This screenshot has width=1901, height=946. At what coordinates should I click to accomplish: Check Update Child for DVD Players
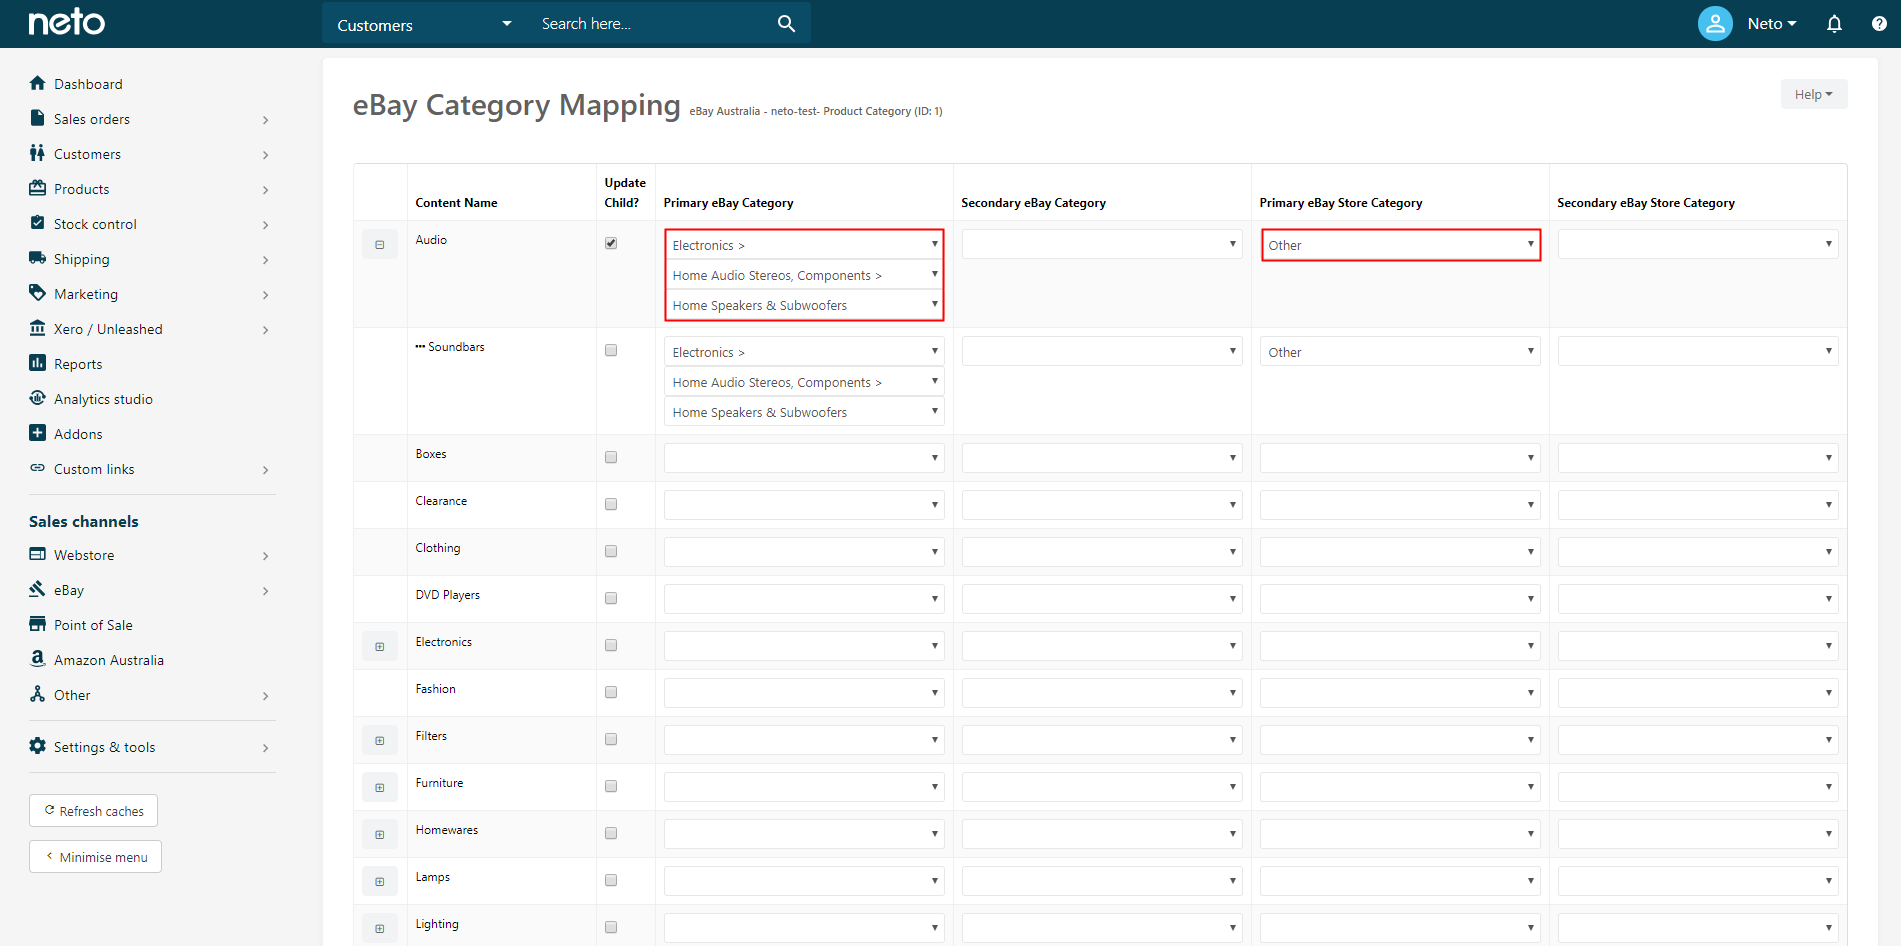[x=611, y=598]
